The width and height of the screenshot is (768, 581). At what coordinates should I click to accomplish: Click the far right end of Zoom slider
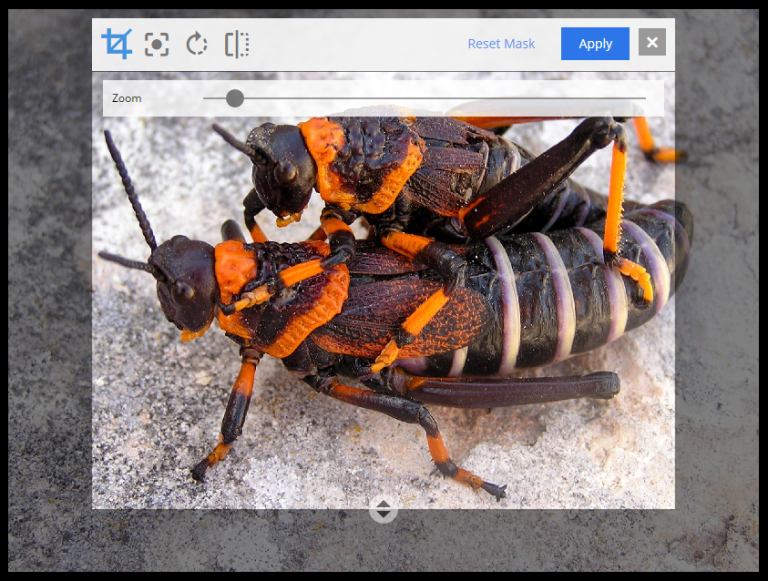(x=644, y=98)
